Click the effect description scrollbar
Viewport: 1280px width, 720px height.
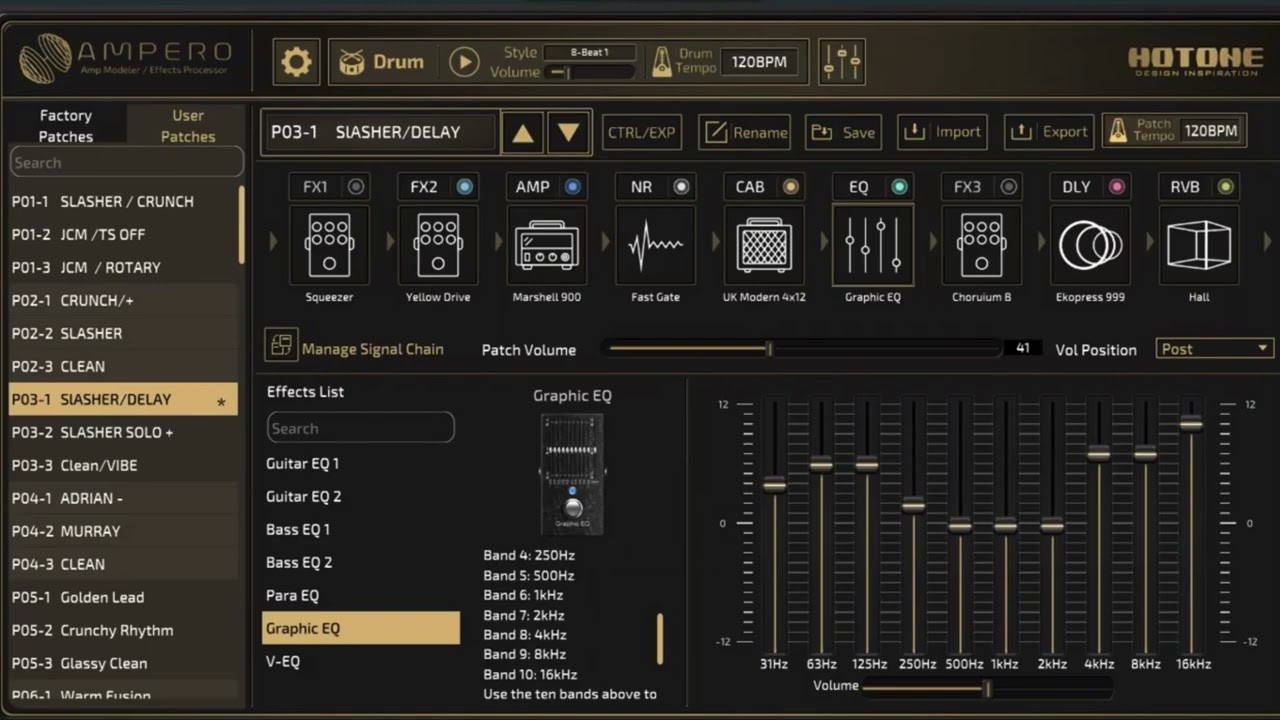(660, 639)
